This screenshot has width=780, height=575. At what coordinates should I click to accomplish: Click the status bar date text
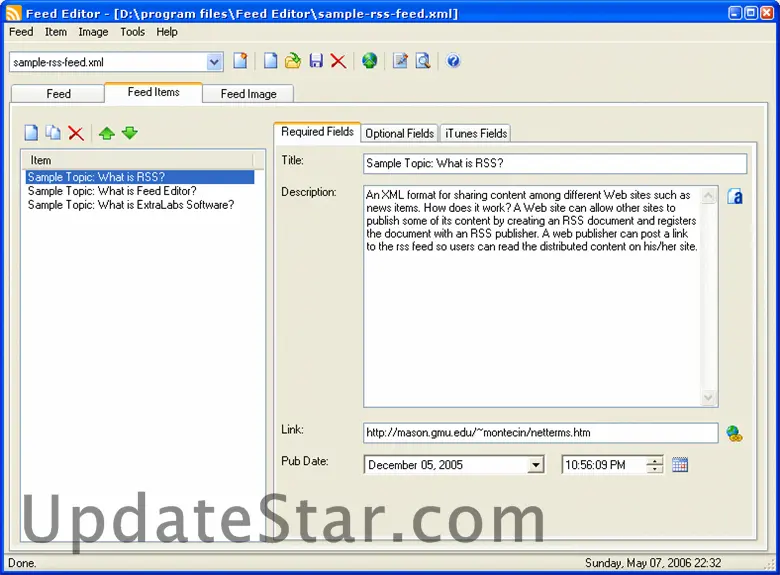[653, 563]
